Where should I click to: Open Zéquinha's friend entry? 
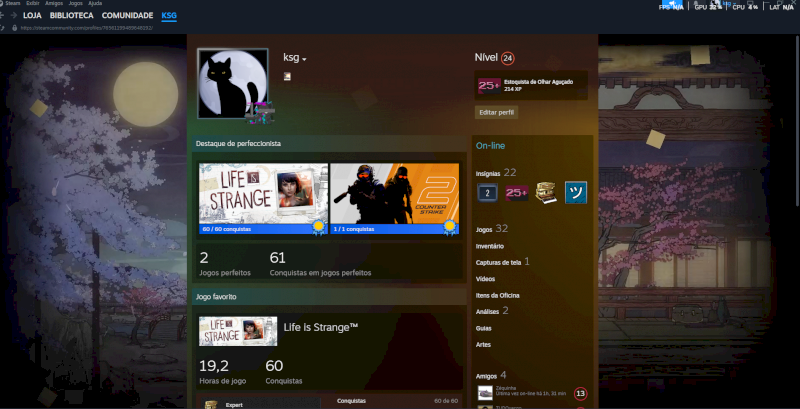pyautogui.click(x=532, y=393)
